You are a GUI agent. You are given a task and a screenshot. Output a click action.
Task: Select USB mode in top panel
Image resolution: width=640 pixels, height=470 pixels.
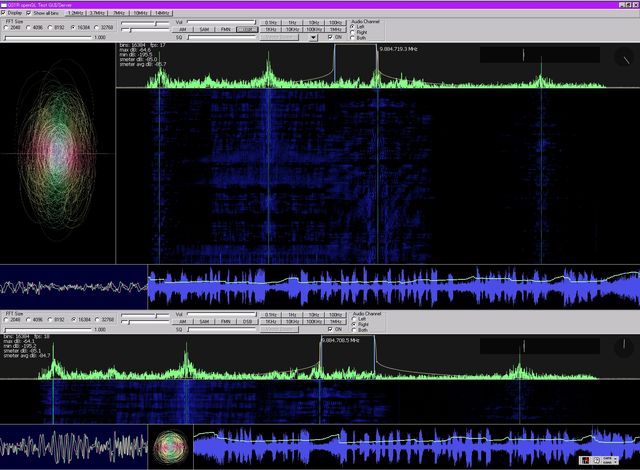coord(249,29)
